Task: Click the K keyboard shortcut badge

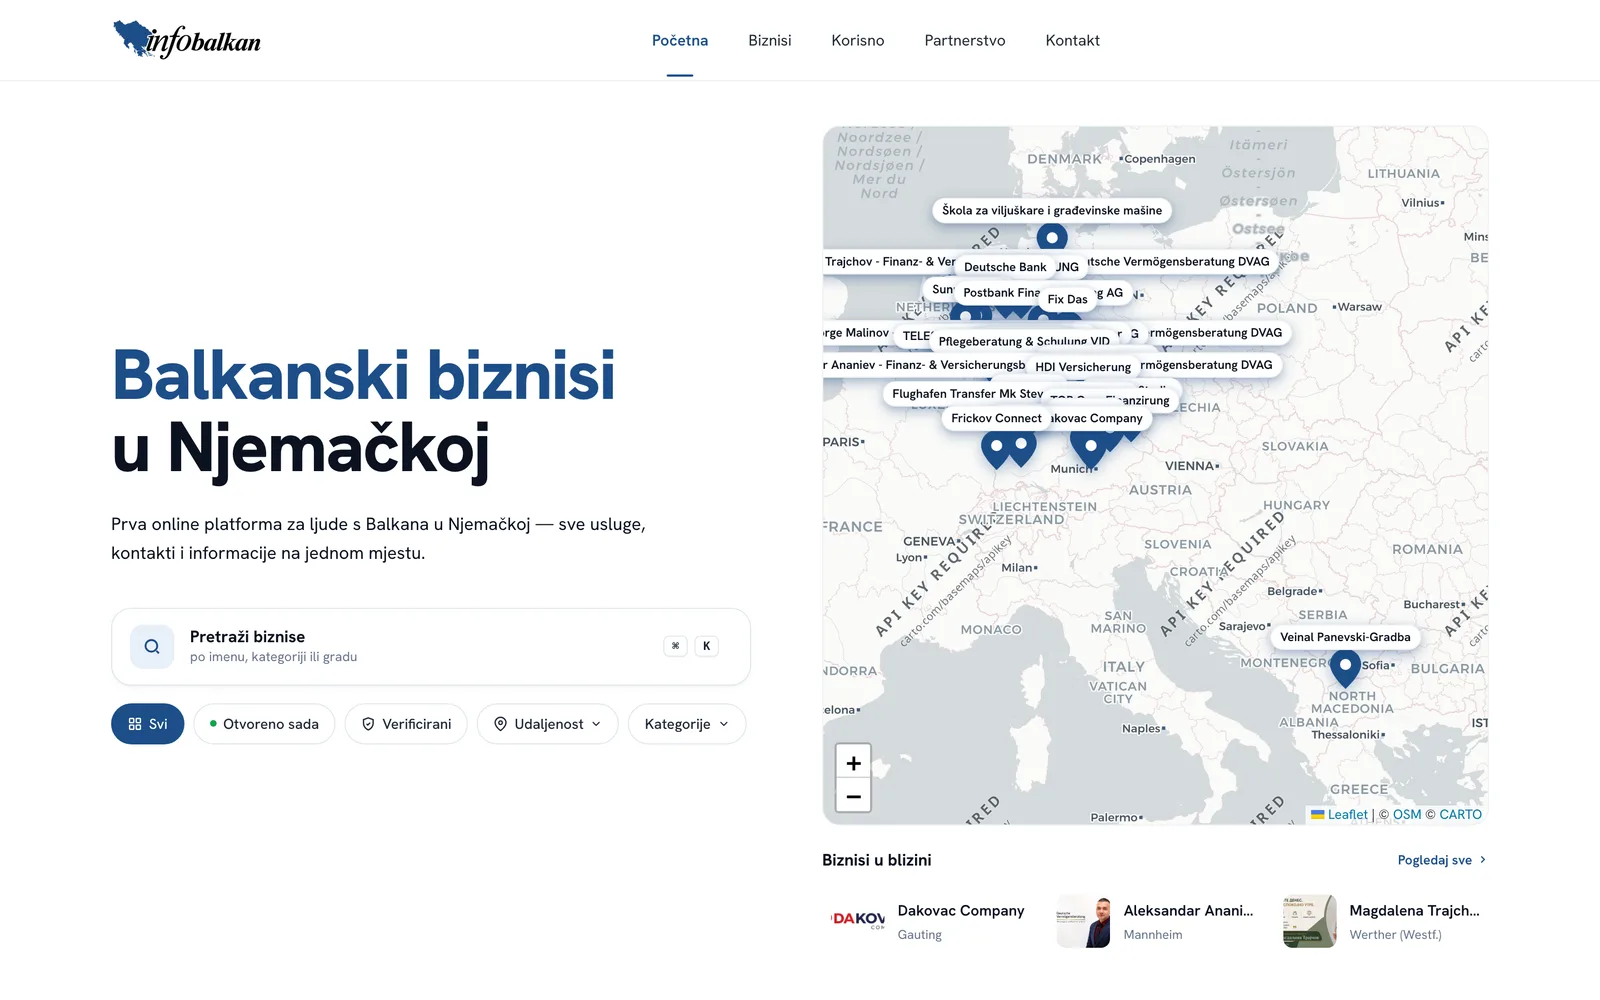Action: pos(707,646)
